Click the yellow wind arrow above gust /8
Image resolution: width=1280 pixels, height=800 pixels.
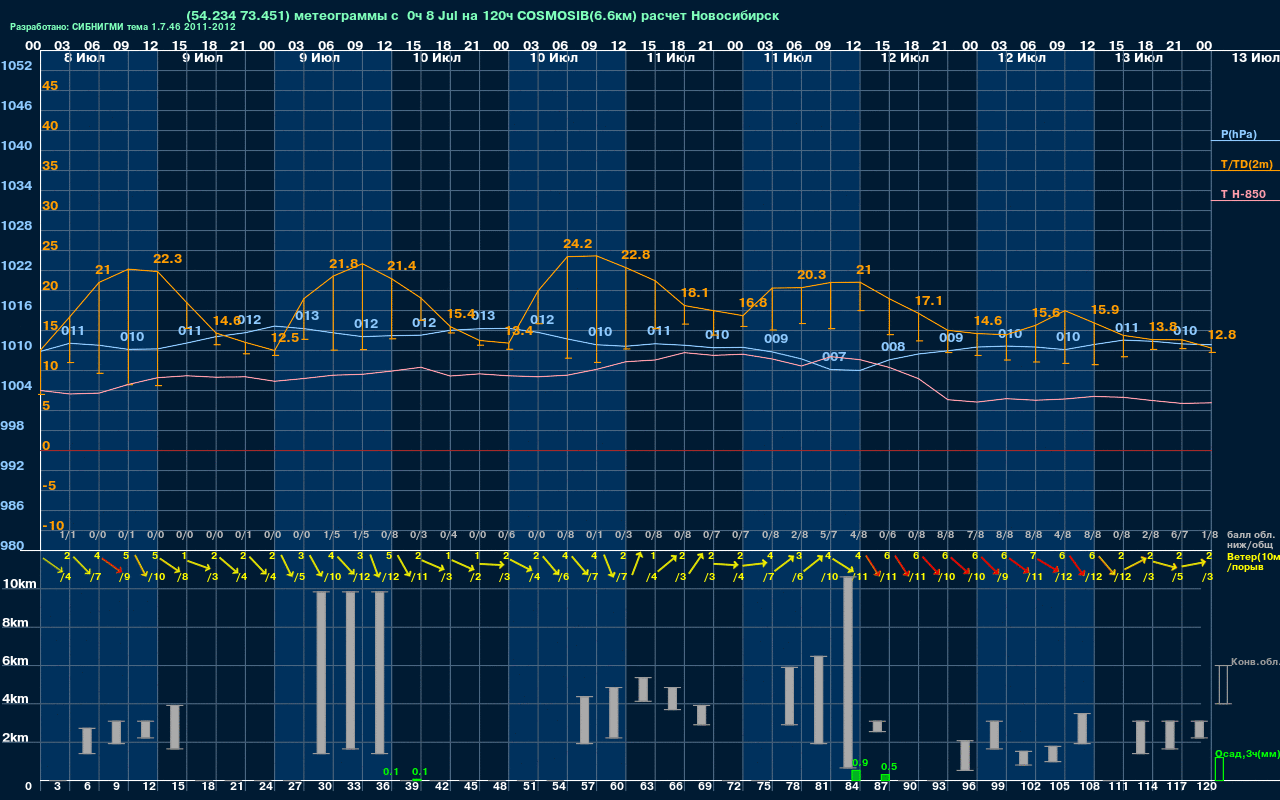(x=169, y=565)
